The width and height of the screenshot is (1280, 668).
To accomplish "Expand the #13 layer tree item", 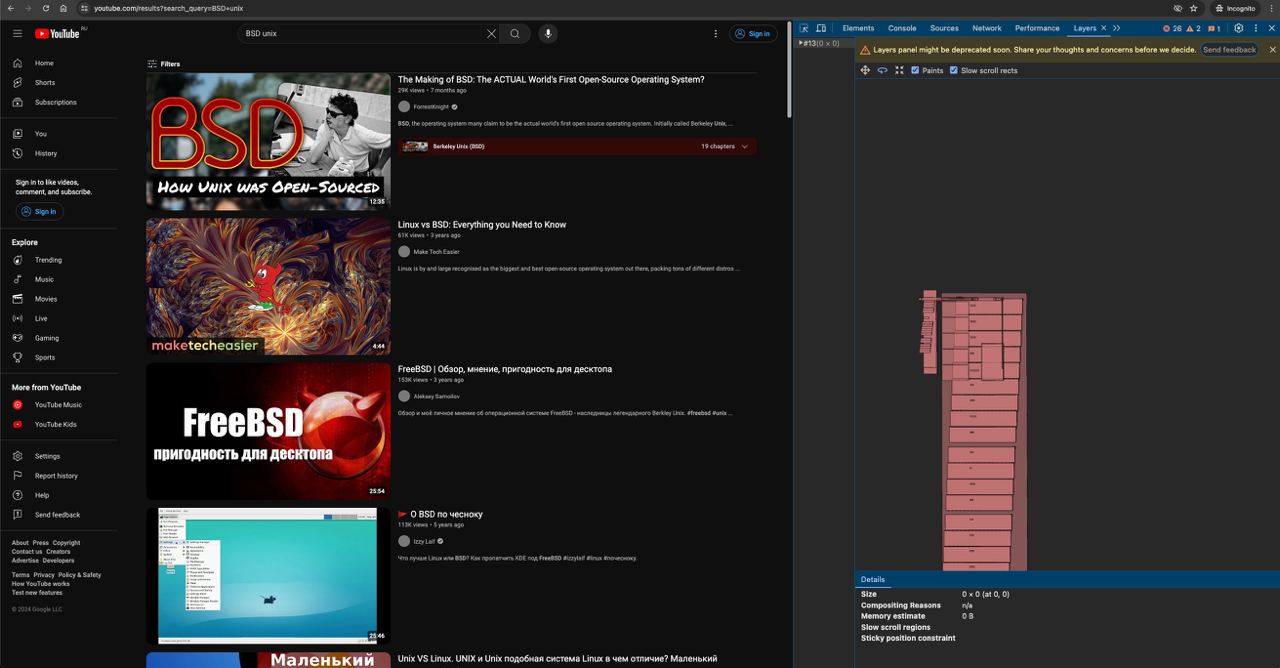I will [799, 43].
